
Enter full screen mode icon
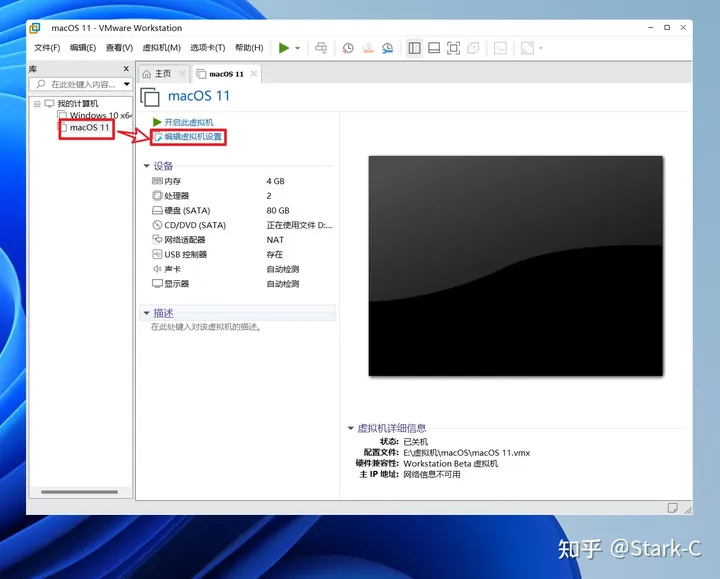tap(453, 48)
